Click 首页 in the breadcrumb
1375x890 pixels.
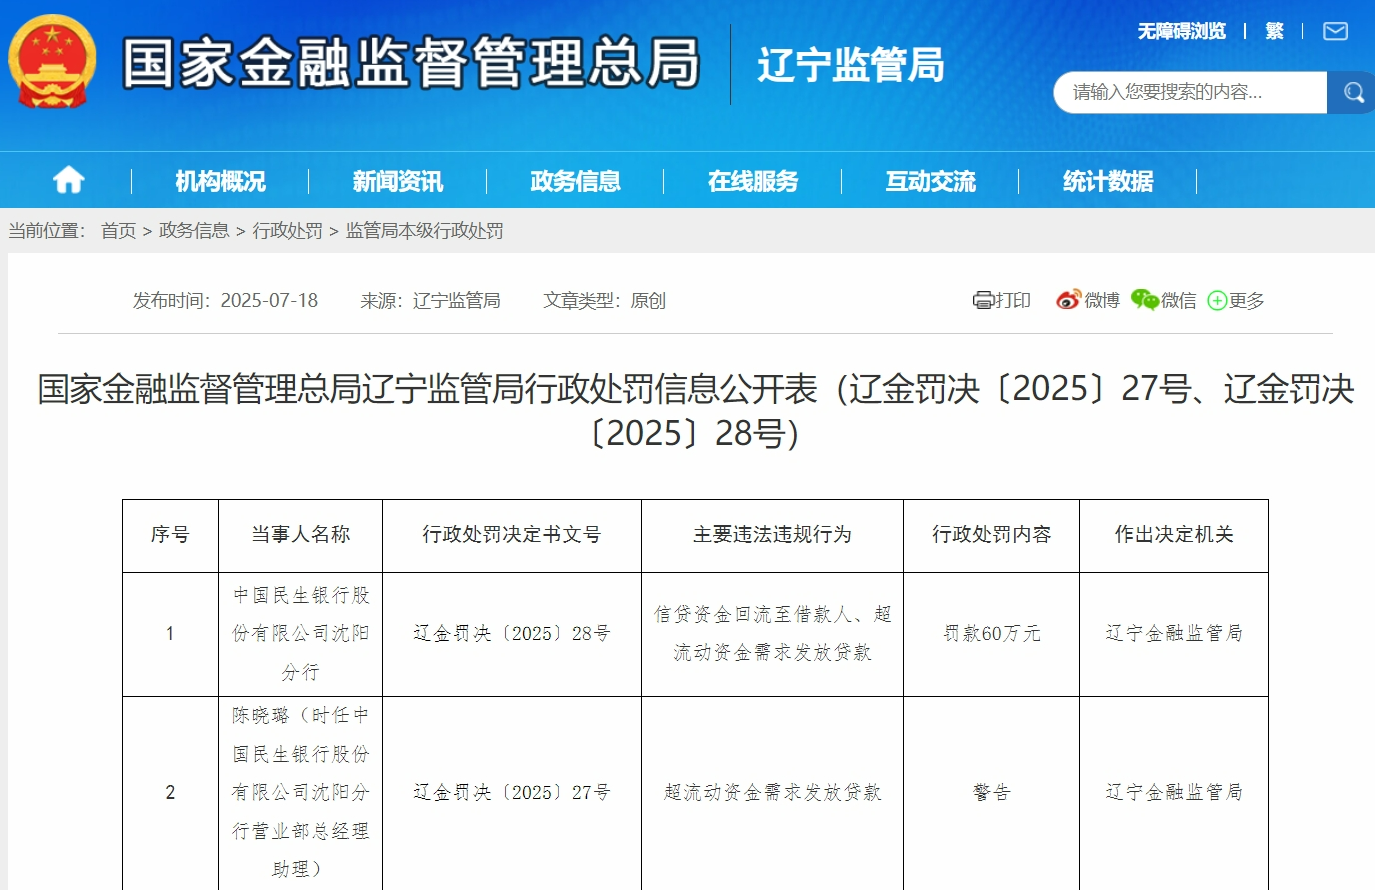pyautogui.click(x=118, y=231)
